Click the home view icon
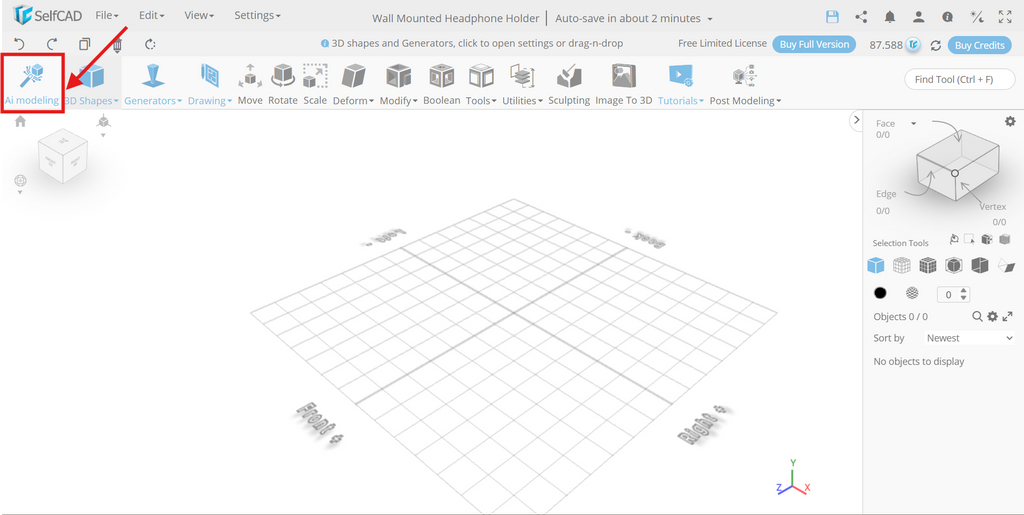This screenshot has height=515, width=1024. pos(20,121)
